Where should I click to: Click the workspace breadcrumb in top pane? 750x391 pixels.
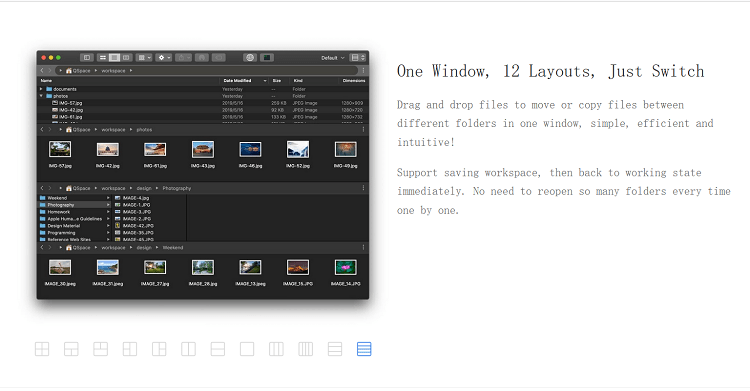pyautogui.click(x=113, y=71)
